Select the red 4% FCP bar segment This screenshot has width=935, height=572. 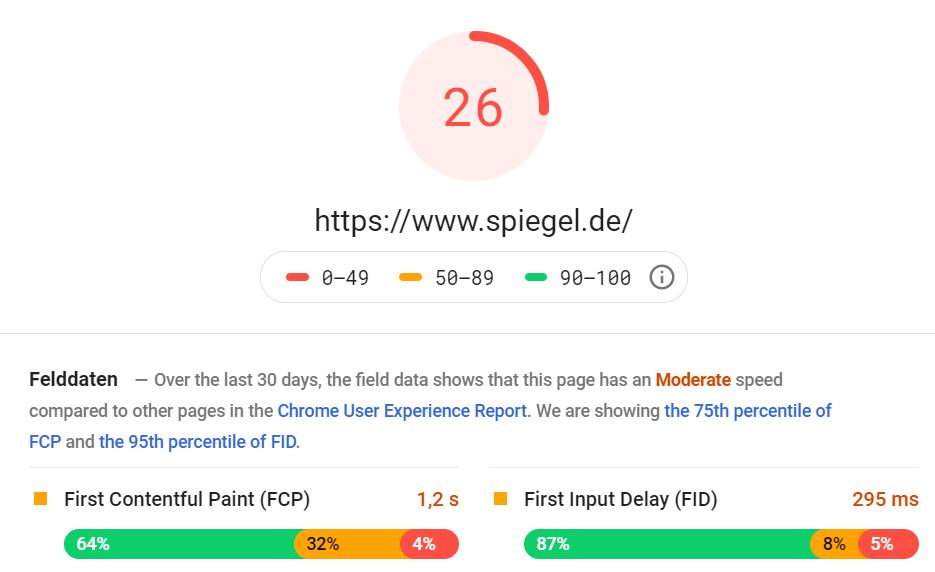tap(429, 544)
